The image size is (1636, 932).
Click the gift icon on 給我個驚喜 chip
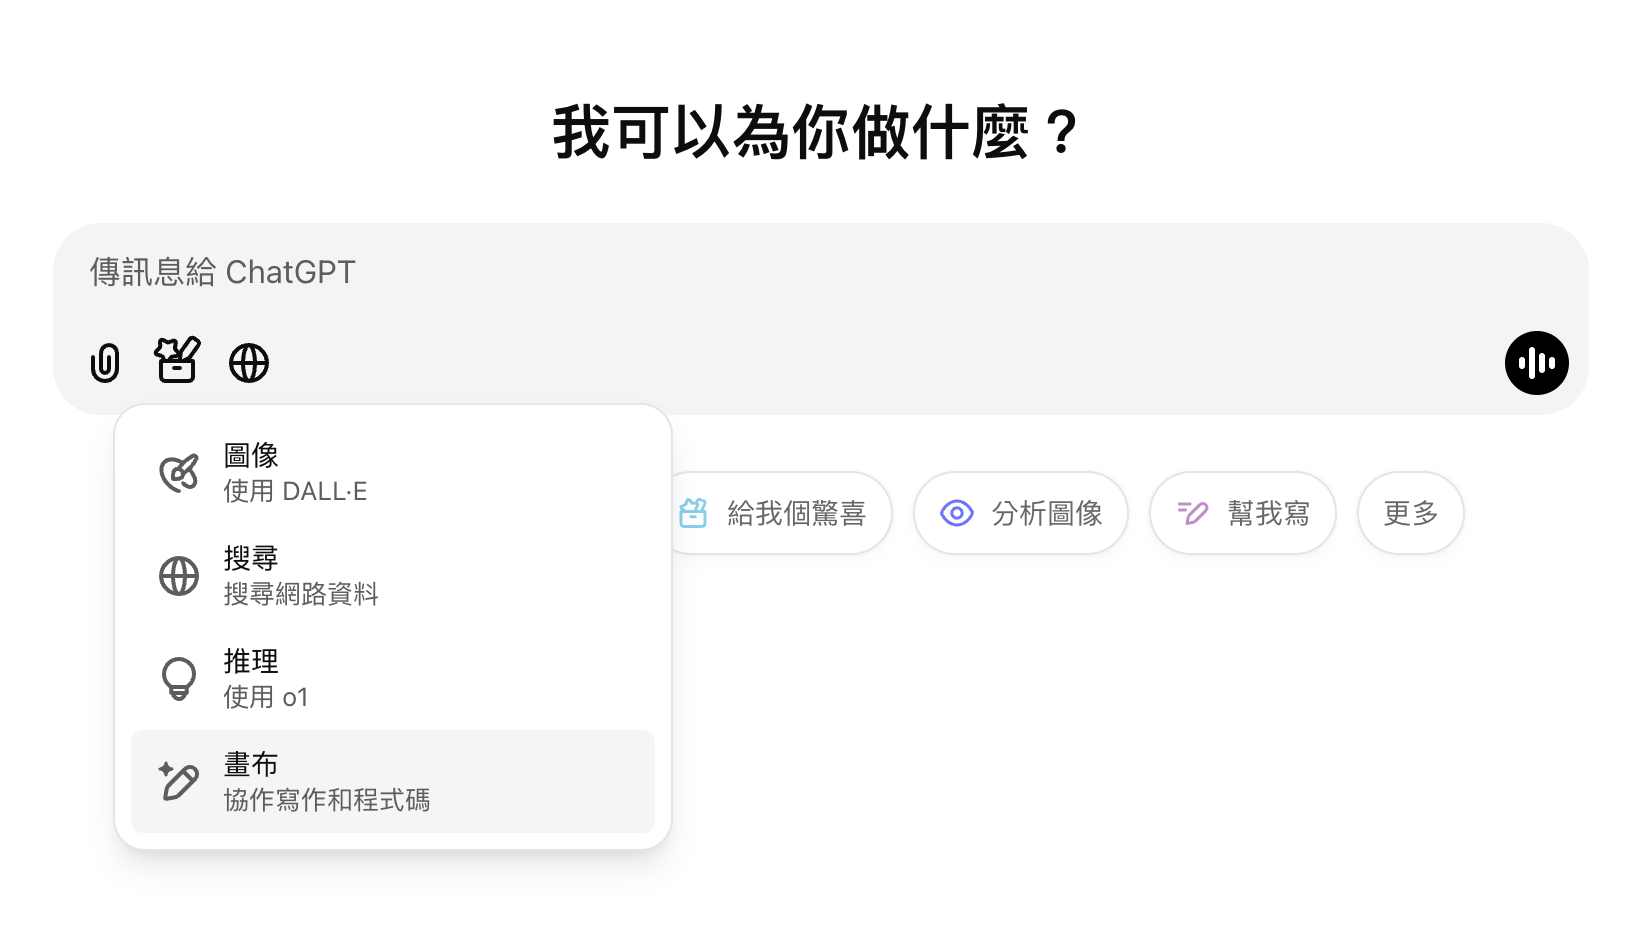[694, 513]
